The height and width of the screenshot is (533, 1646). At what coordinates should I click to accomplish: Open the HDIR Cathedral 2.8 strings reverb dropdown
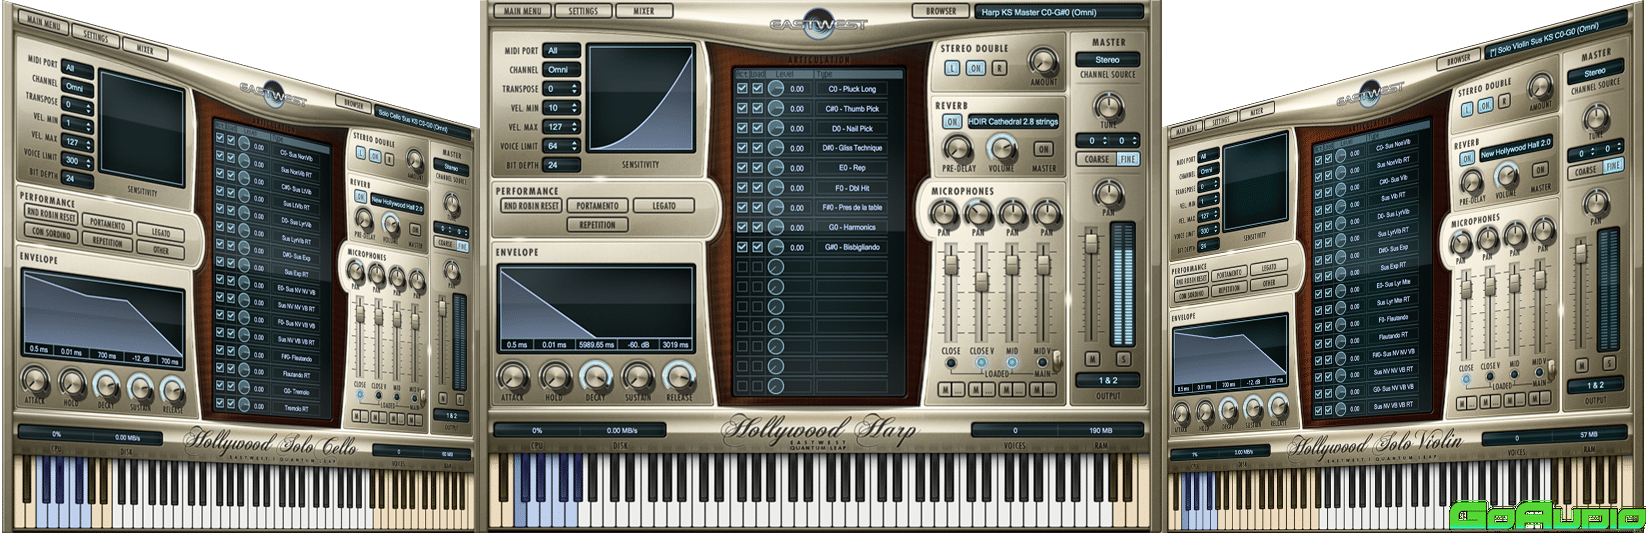(x=1013, y=122)
